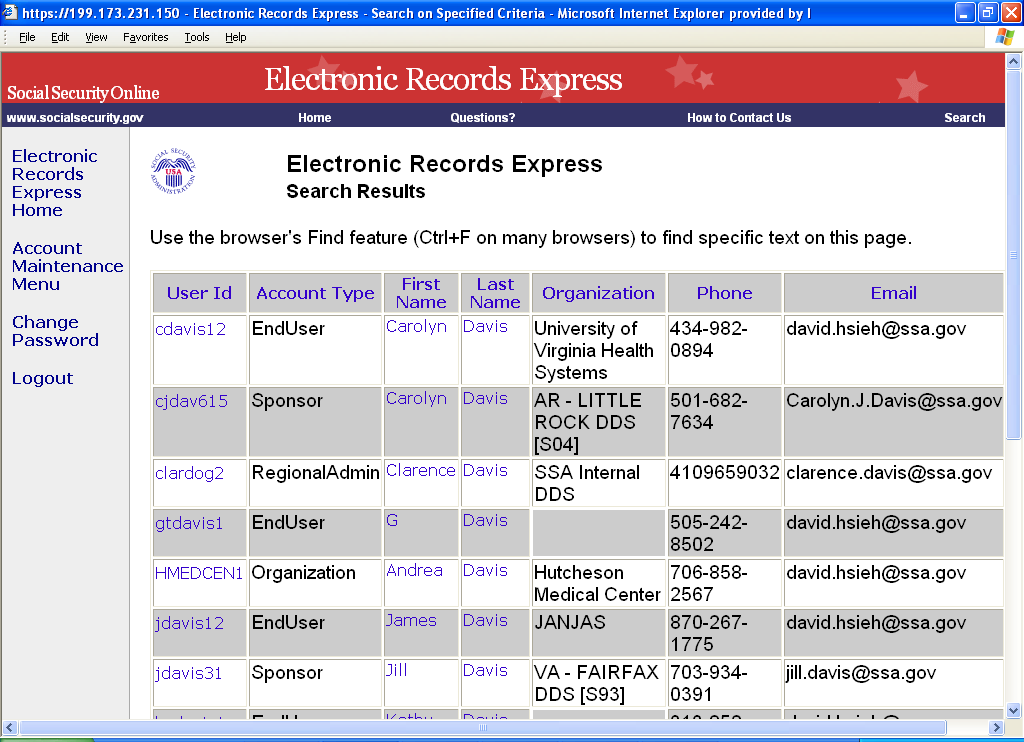The image size is (1024, 742).
Task: Go to Home in the navigation bar
Action: click(315, 118)
